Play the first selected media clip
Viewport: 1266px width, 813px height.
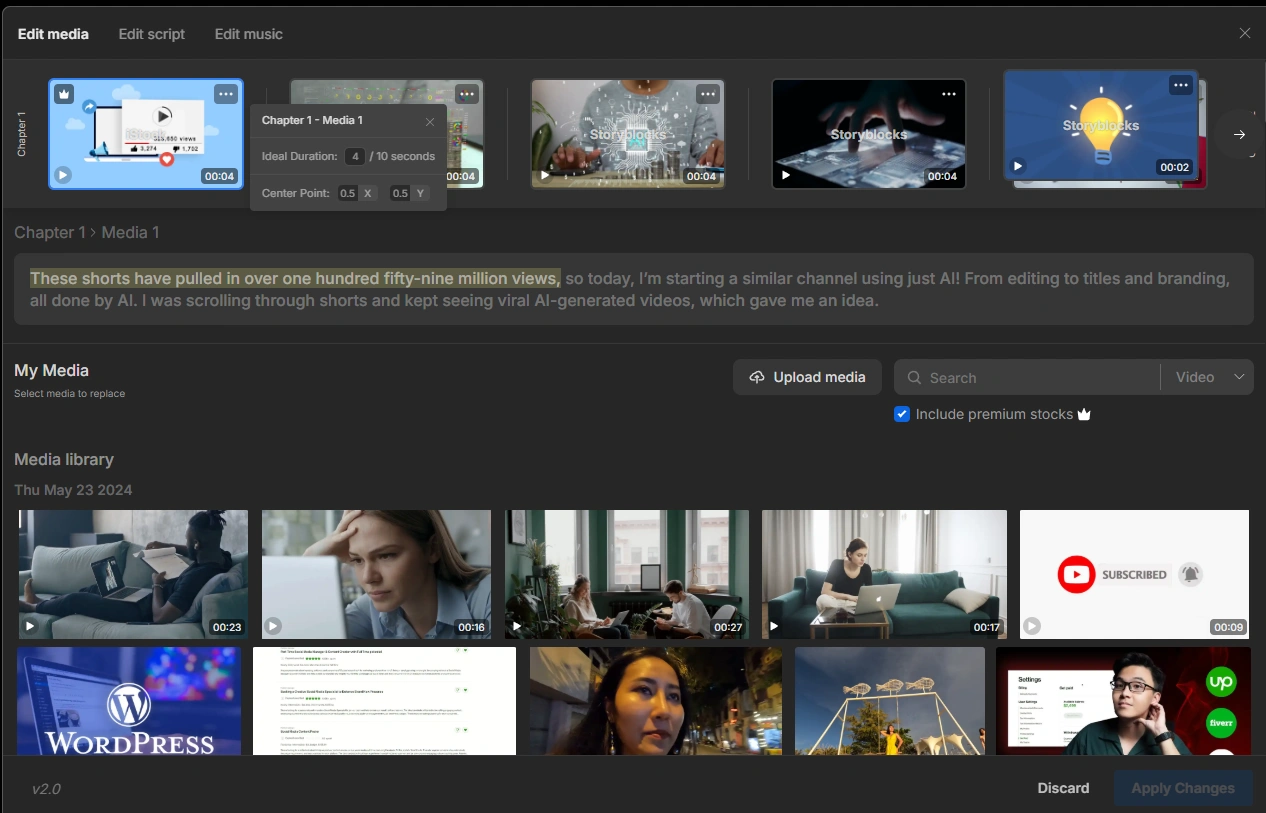[x=63, y=175]
